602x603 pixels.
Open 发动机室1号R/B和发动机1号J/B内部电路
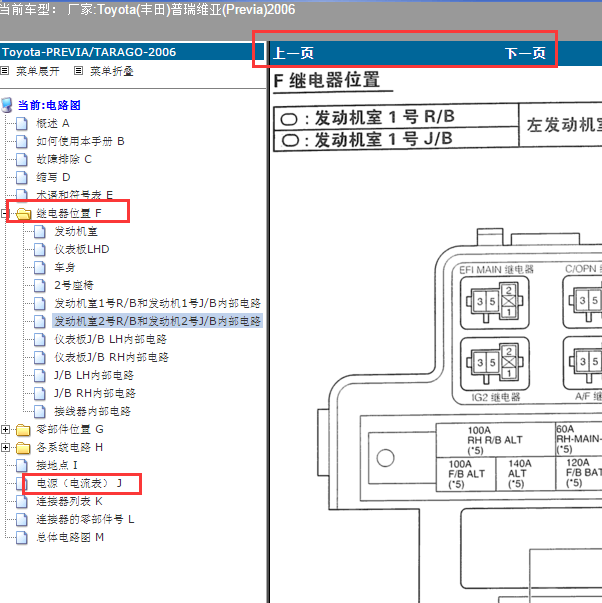click(x=158, y=303)
